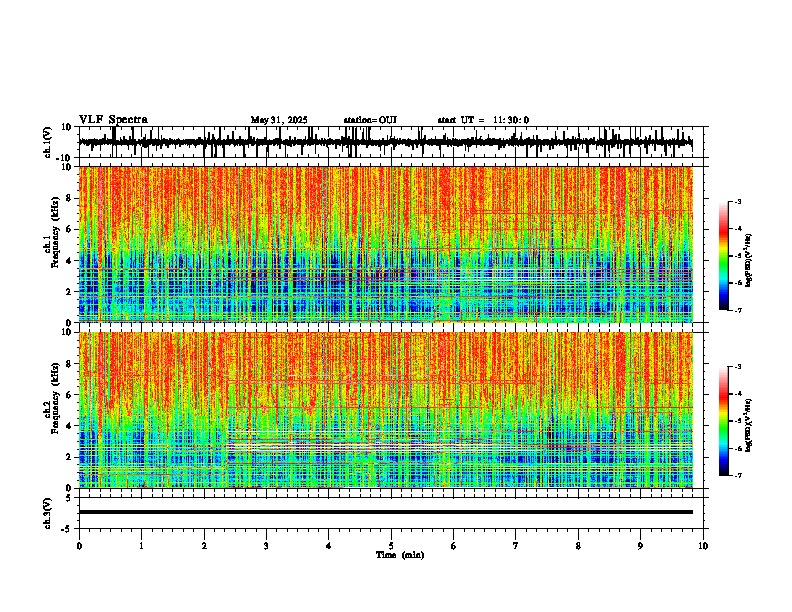The height and width of the screenshot is (612, 792).
Task: Click the time axis tick label '9'
Action: (x=640, y=546)
